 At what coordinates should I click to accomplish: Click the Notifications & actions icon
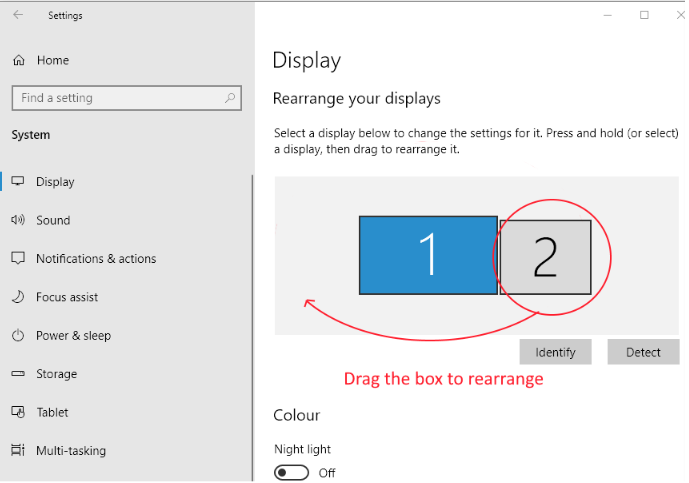click(18, 259)
